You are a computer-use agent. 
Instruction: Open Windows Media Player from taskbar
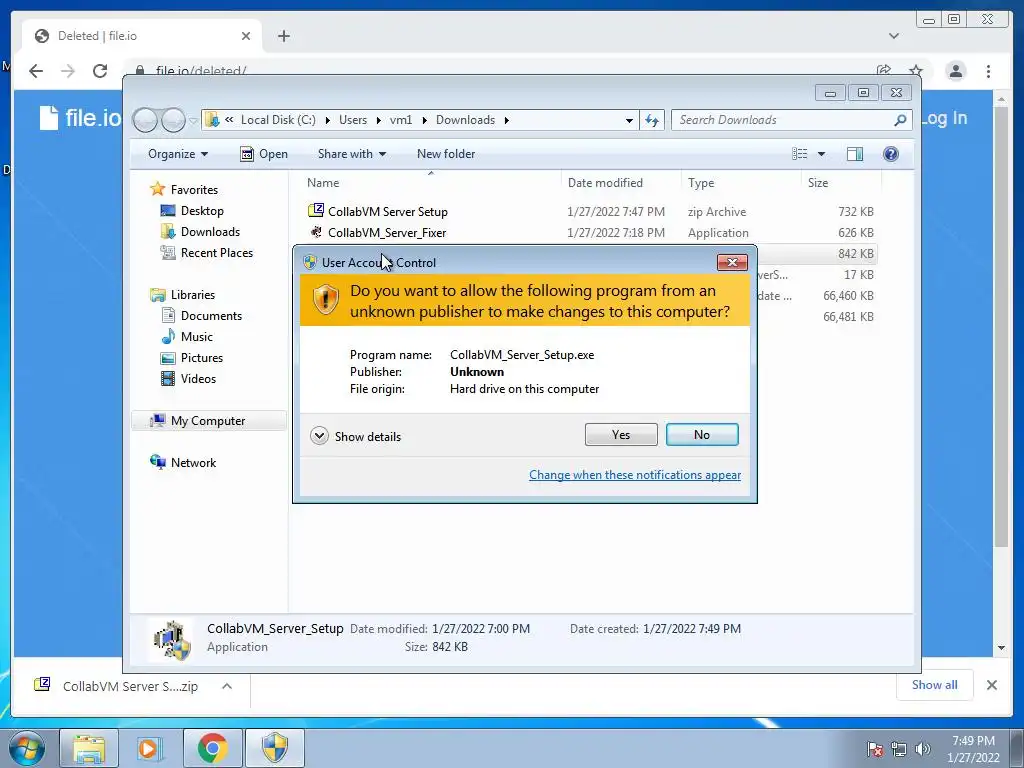(x=150, y=748)
